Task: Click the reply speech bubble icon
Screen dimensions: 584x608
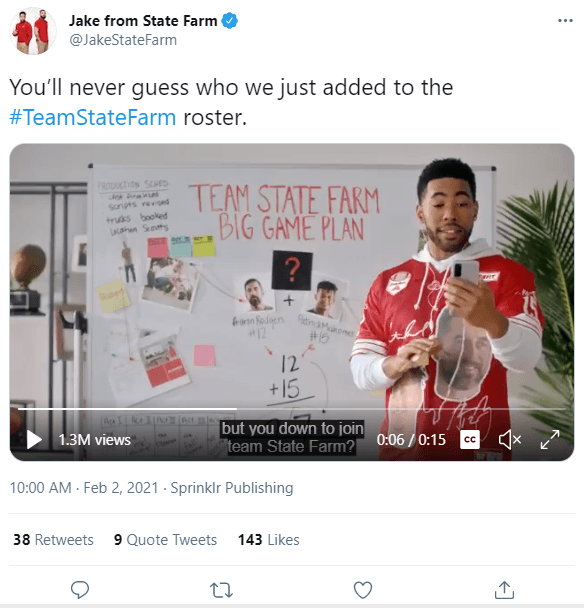Action: [80, 590]
